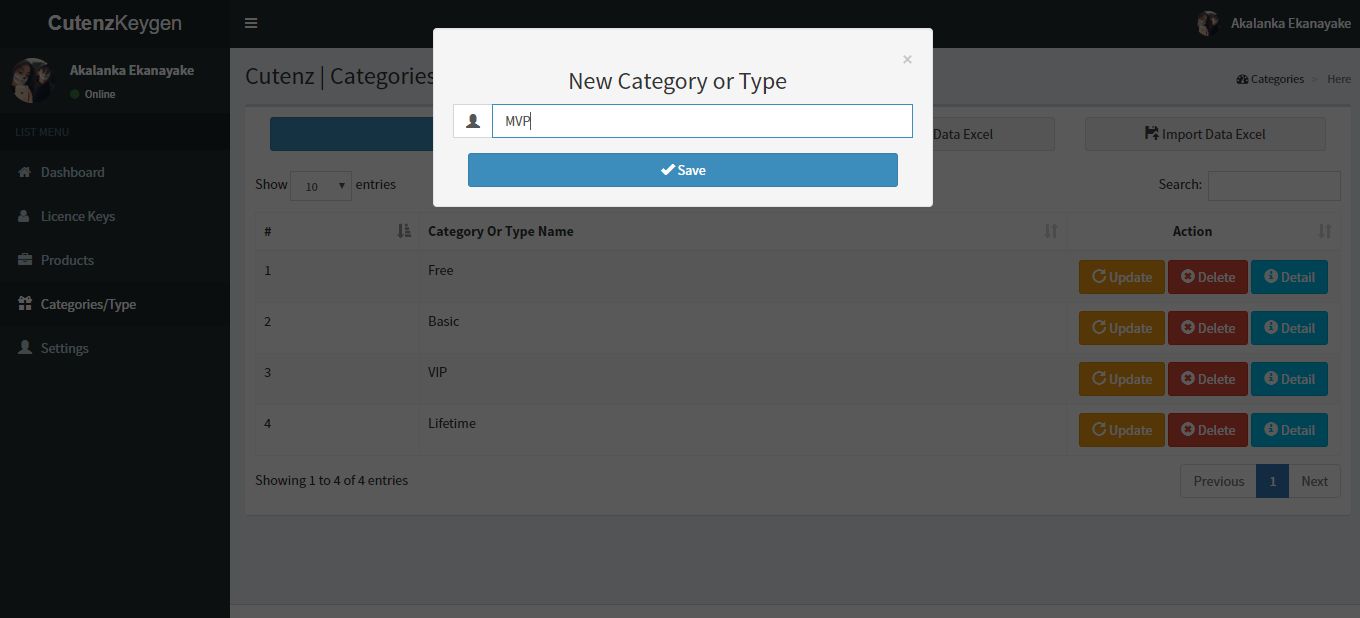
Task: Click the category name input field
Action: (702, 121)
